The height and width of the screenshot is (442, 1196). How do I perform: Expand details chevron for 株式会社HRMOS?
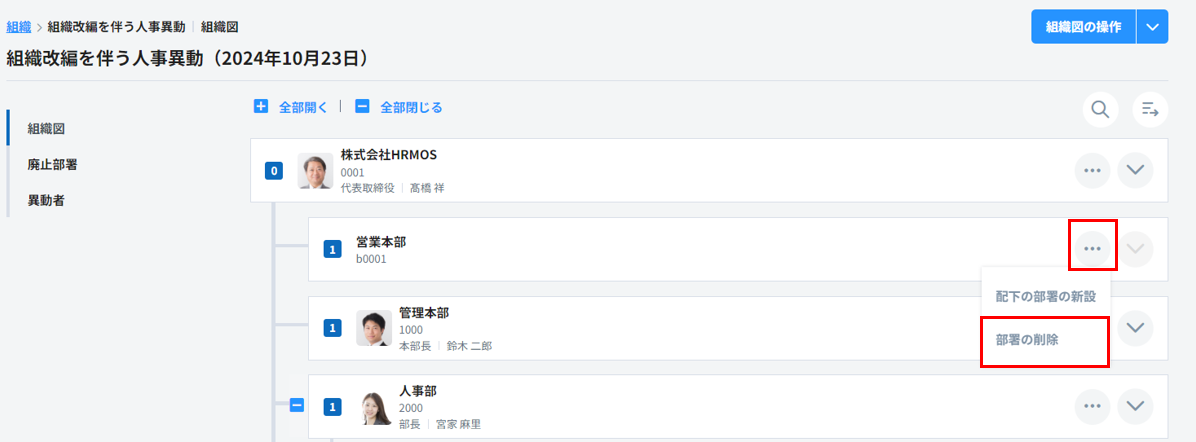(1135, 171)
